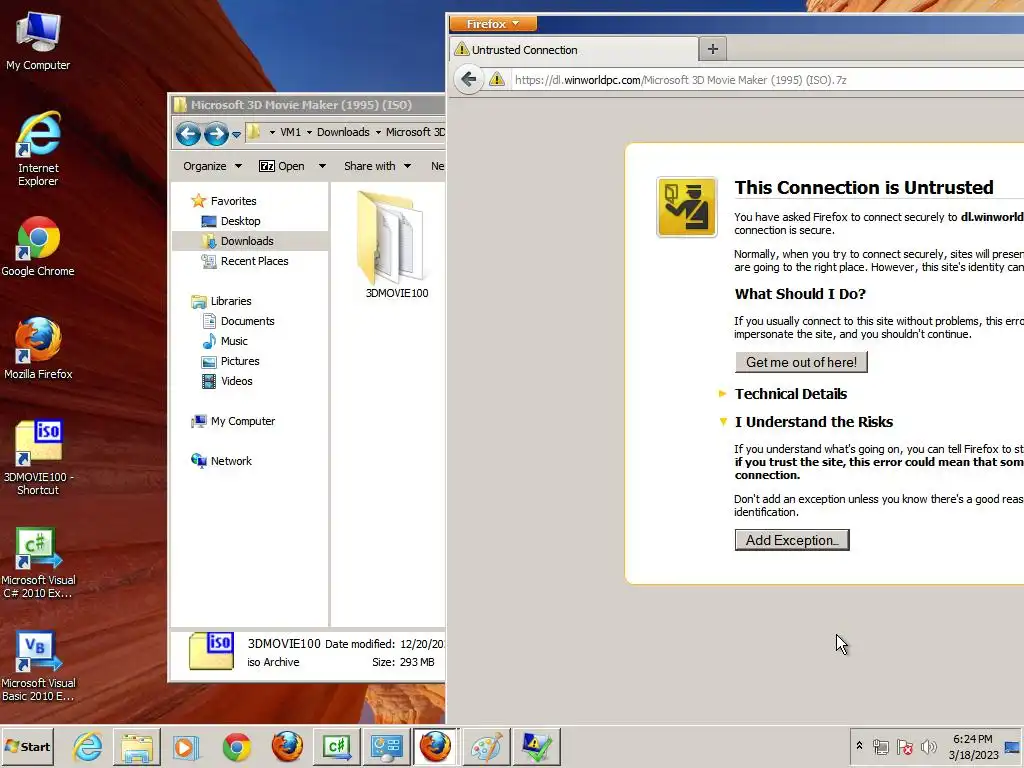Open Google Chrome desktop shortcut

[38, 246]
